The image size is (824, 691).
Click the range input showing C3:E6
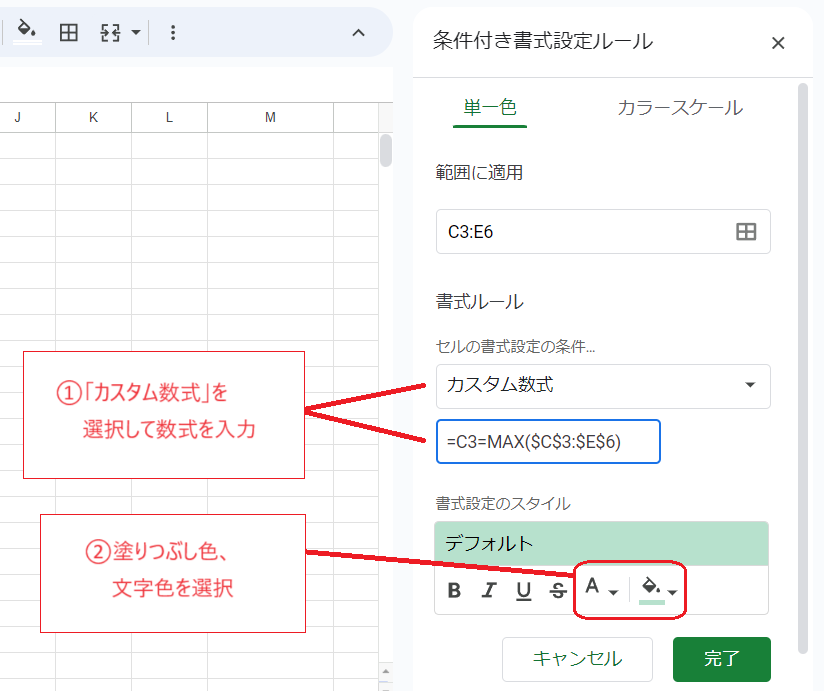[x=603, y=232]
